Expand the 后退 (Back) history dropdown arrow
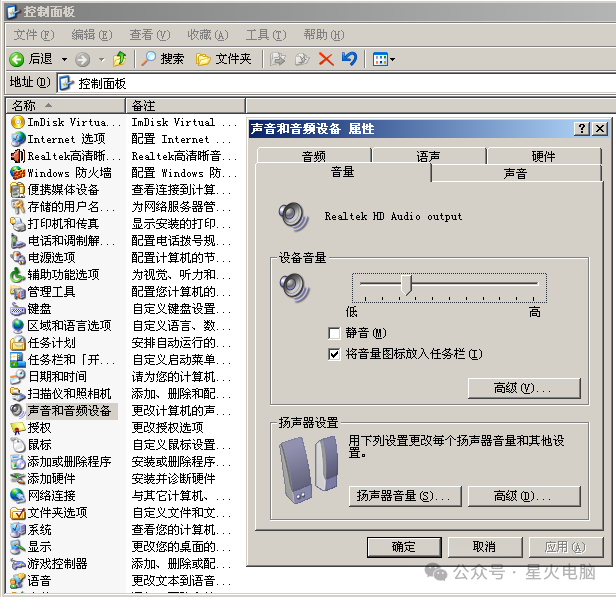This screenshot has width=616, height=597. (65, 59)
